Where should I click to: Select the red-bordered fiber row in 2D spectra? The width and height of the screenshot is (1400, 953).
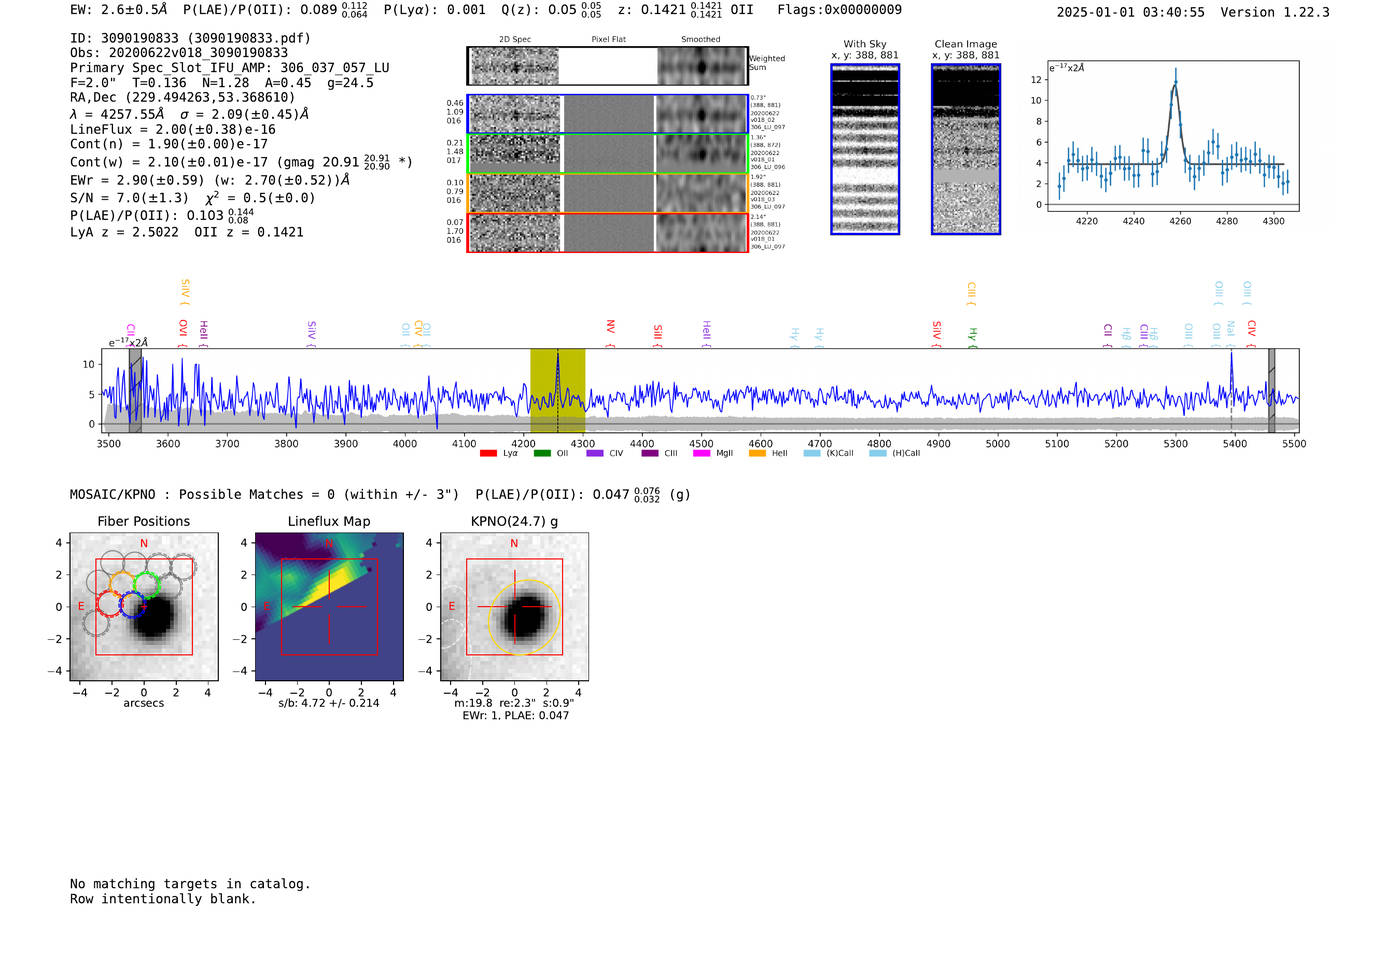pos(607,232)
